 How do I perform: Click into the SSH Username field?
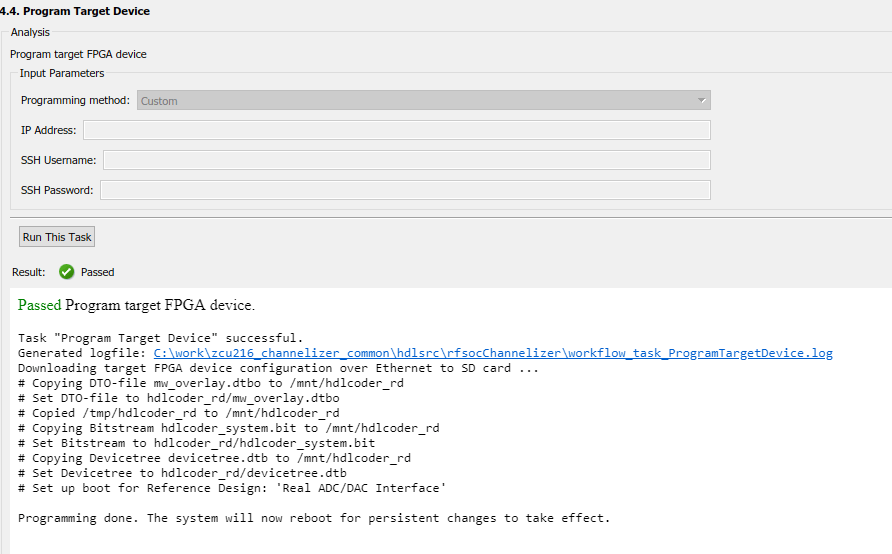coord(406,160)
